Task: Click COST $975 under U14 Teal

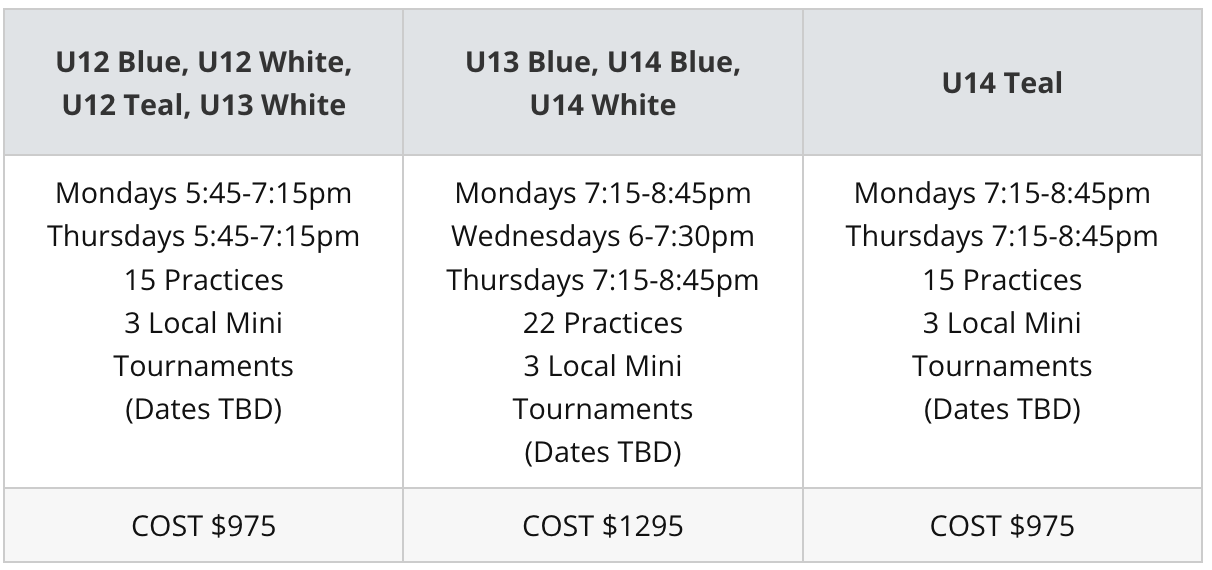Action: click(1002, 526)
